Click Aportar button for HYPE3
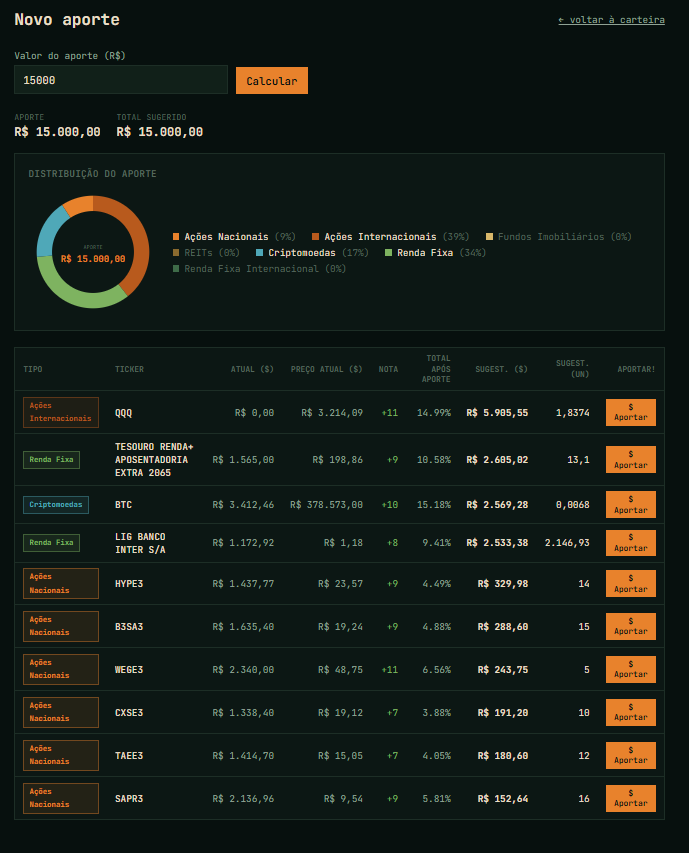Screen dimensions: 689x853 coord(630,584)
